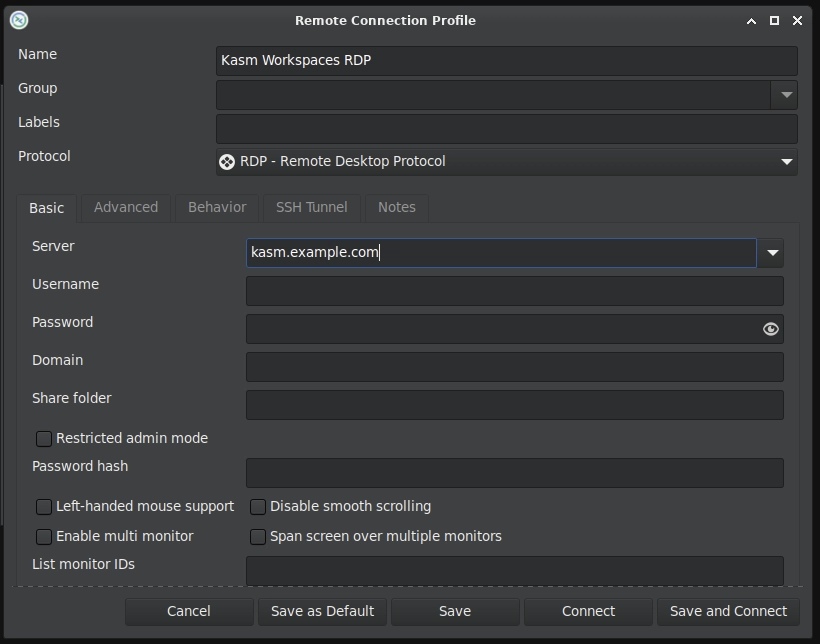
Task: Click into the Group text field
Action: pyautogui.click(x=493, y=95)
